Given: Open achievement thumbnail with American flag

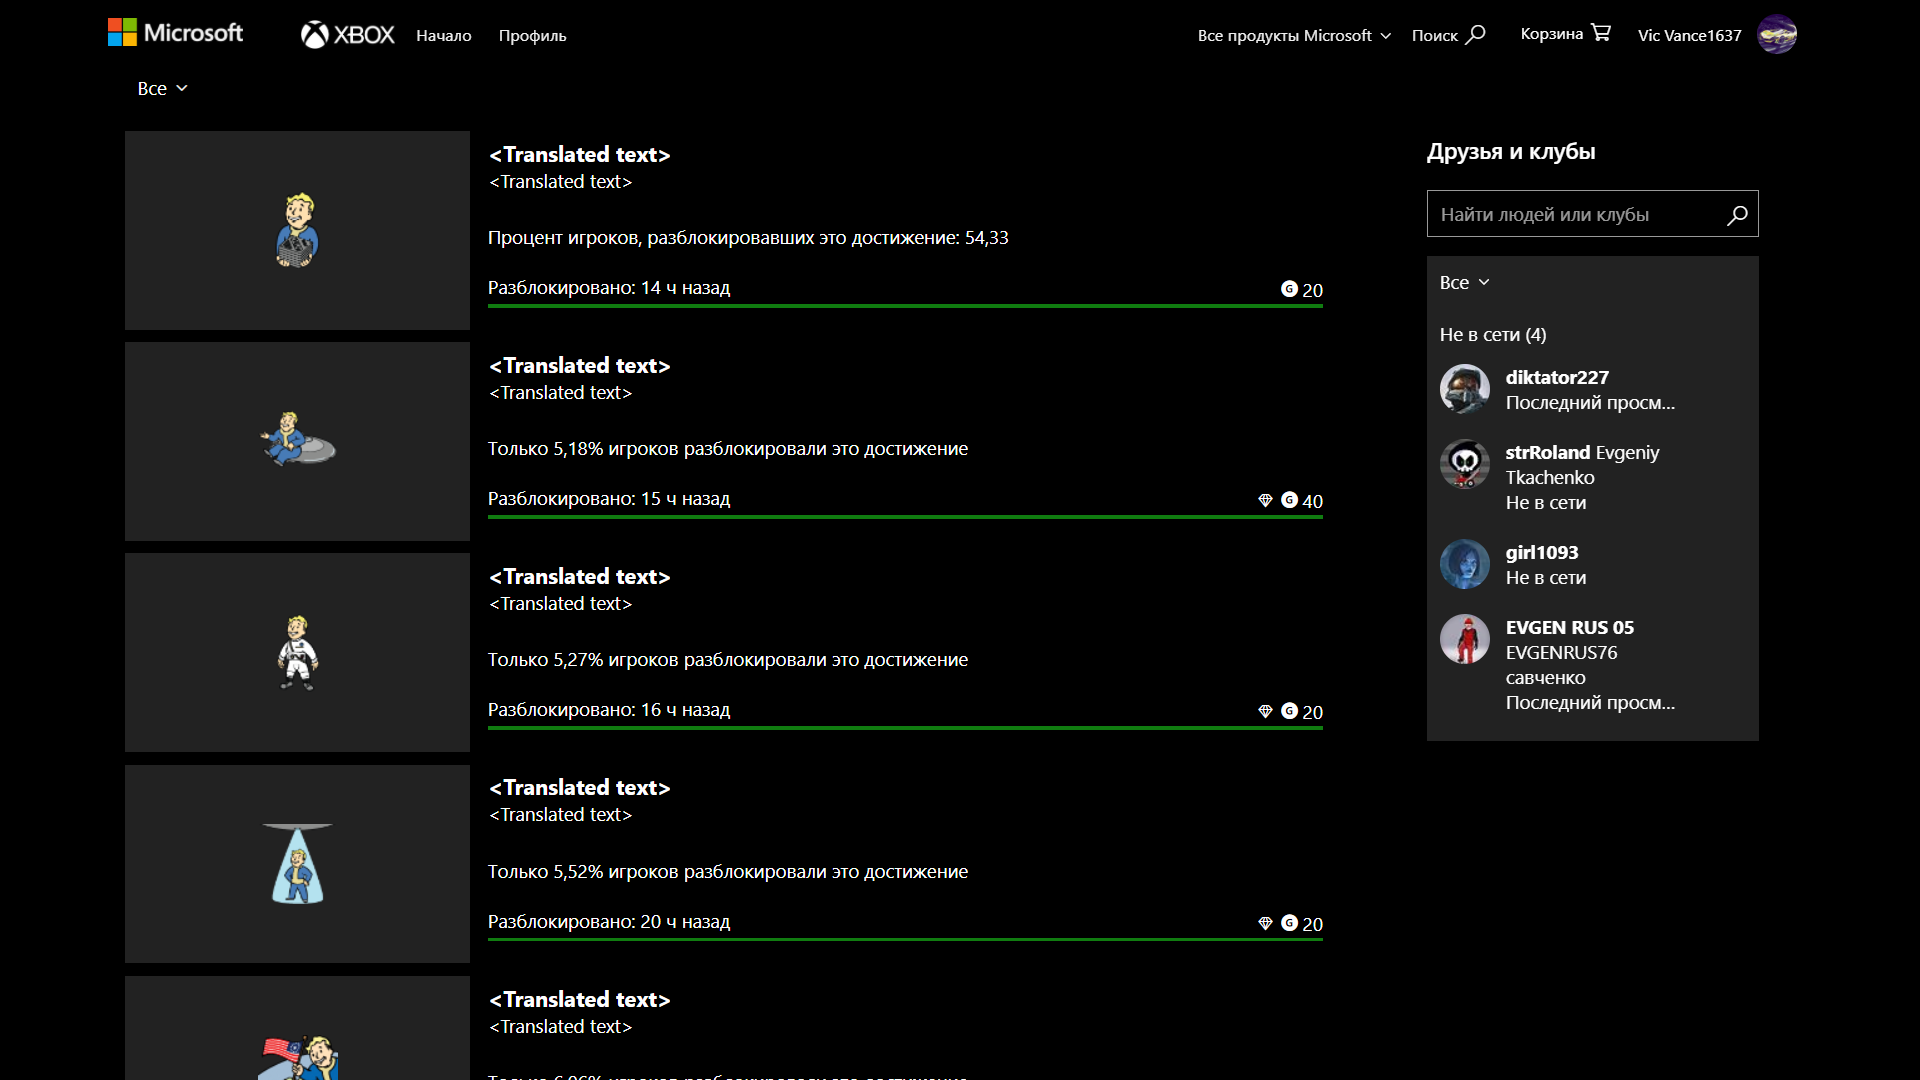Looking at the screenshot, I should (x=297, y=1028).
